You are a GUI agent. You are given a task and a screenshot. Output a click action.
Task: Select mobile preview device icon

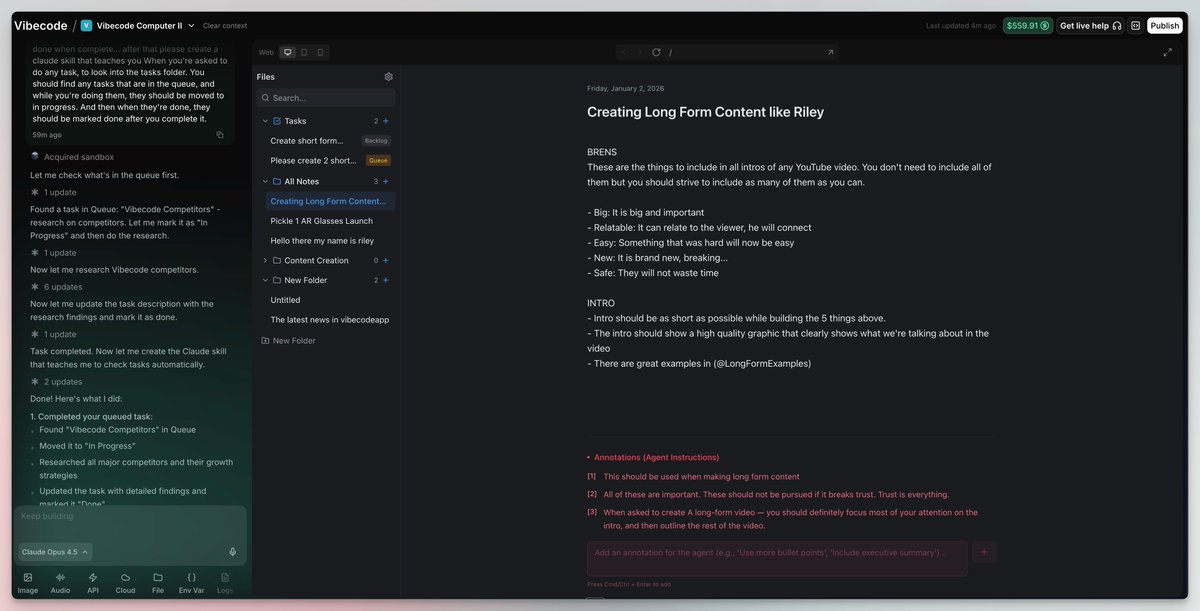pyautogui.click(x=320, y=52)
